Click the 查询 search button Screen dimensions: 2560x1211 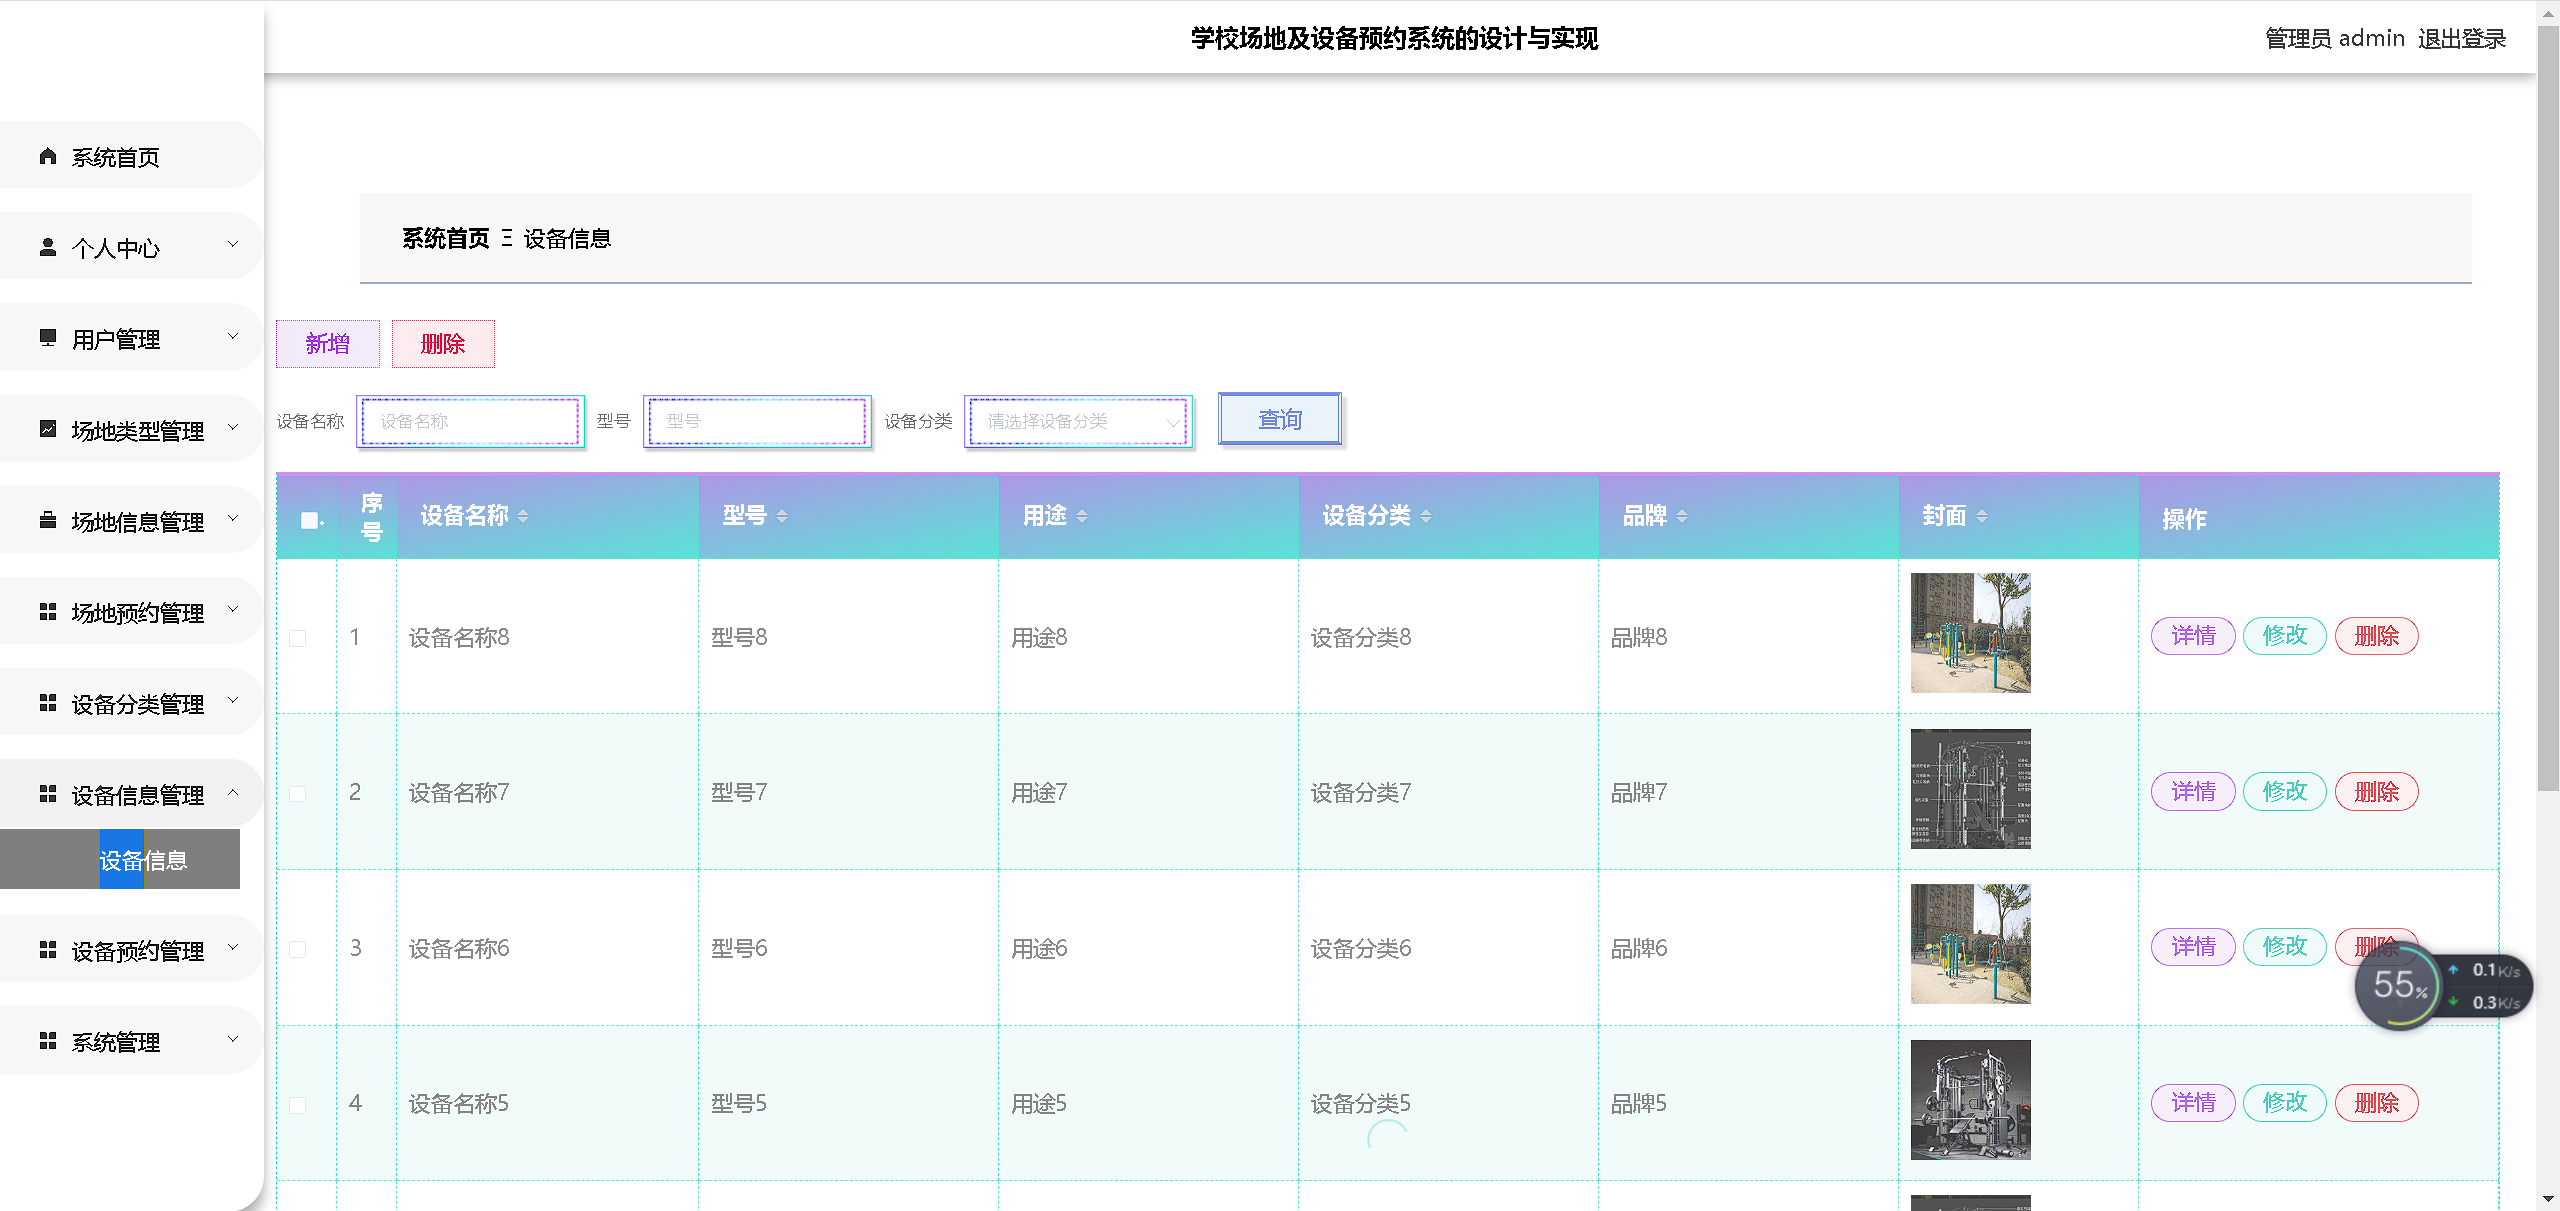[1279, 420]
